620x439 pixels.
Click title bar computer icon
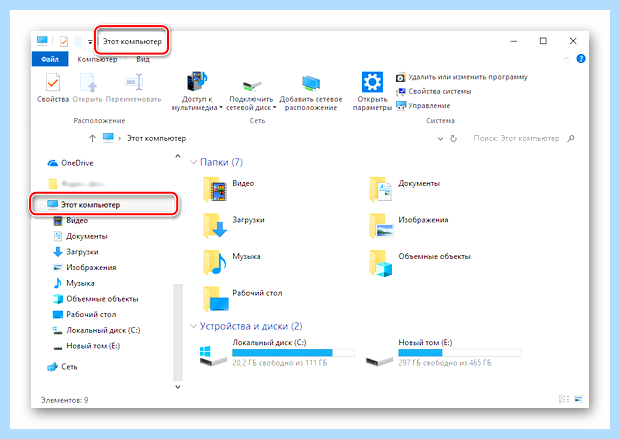tap(42, 40)
